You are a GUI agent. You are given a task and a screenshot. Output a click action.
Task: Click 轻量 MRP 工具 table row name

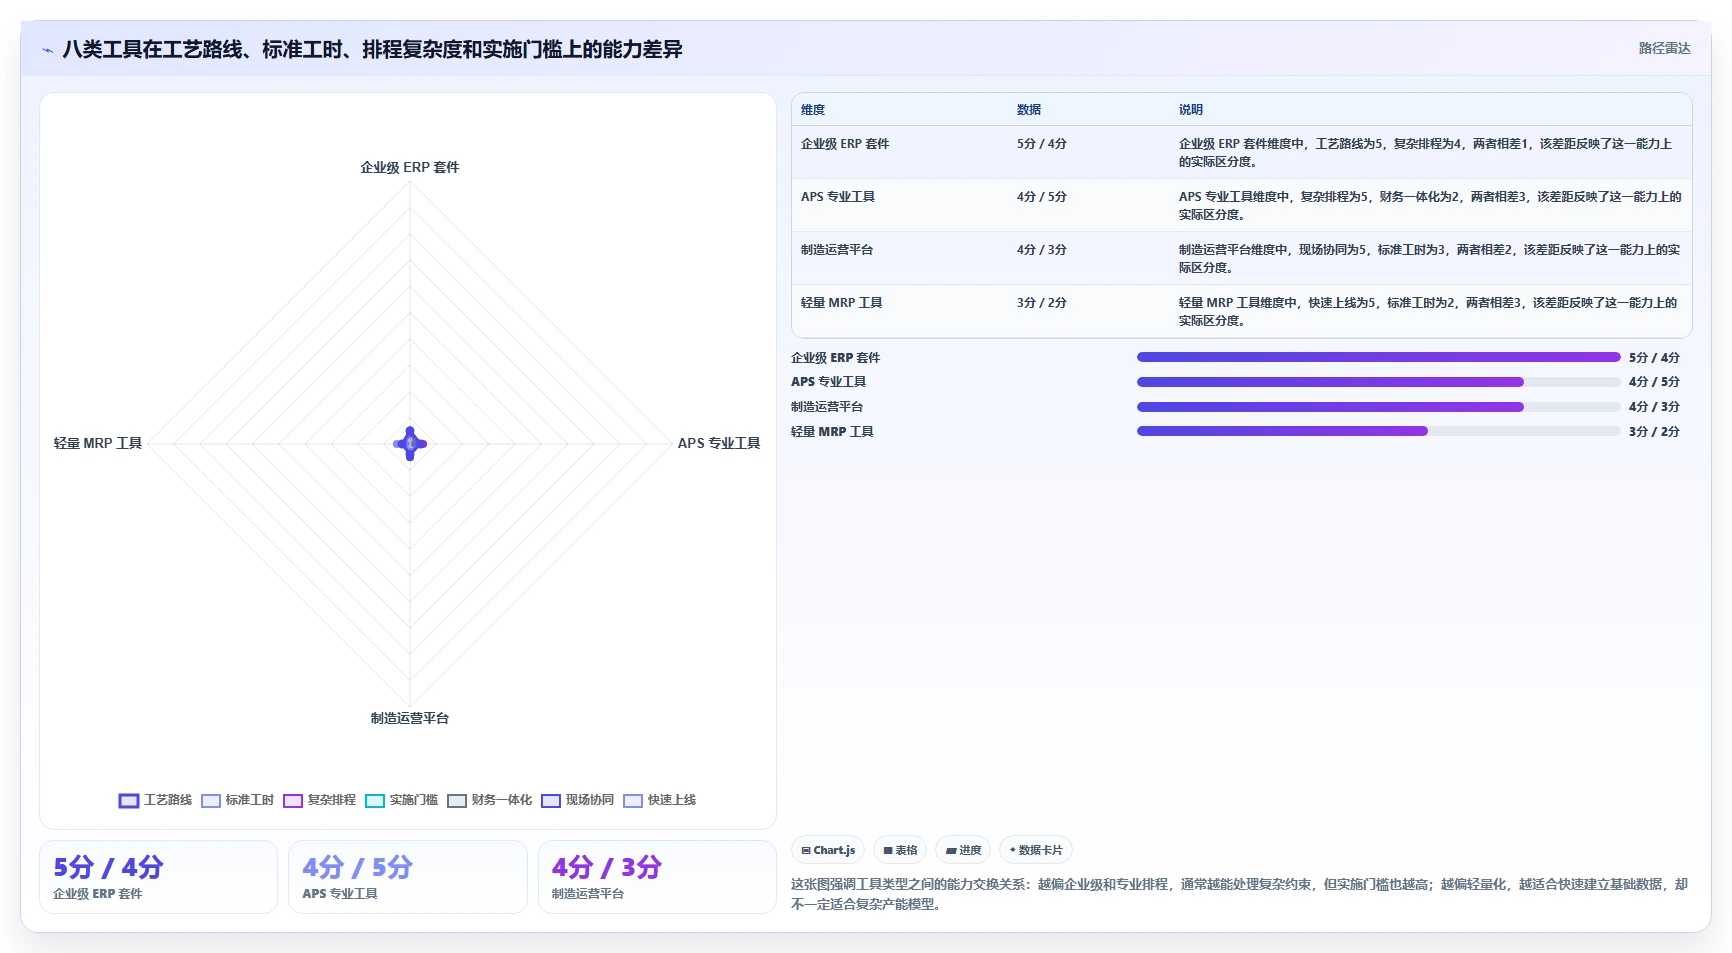842,303
